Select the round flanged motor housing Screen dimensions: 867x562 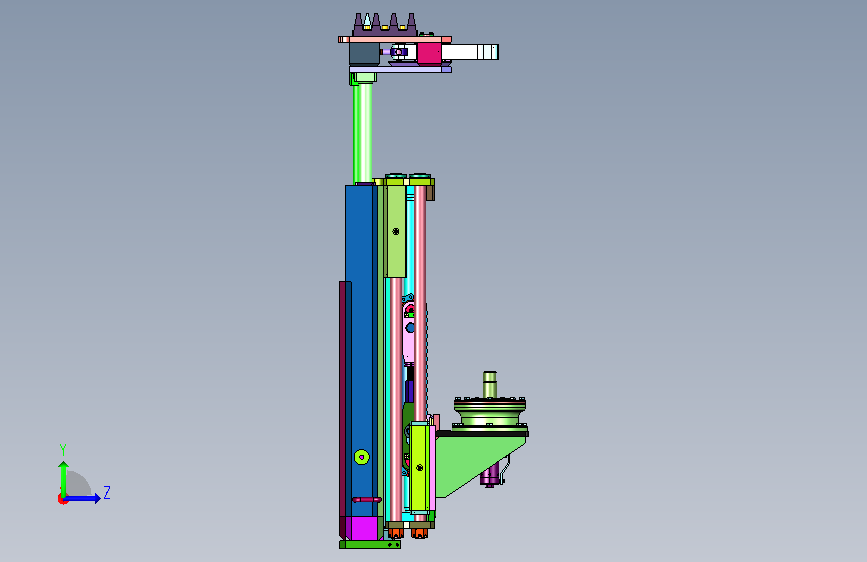[x=490, y=413]
